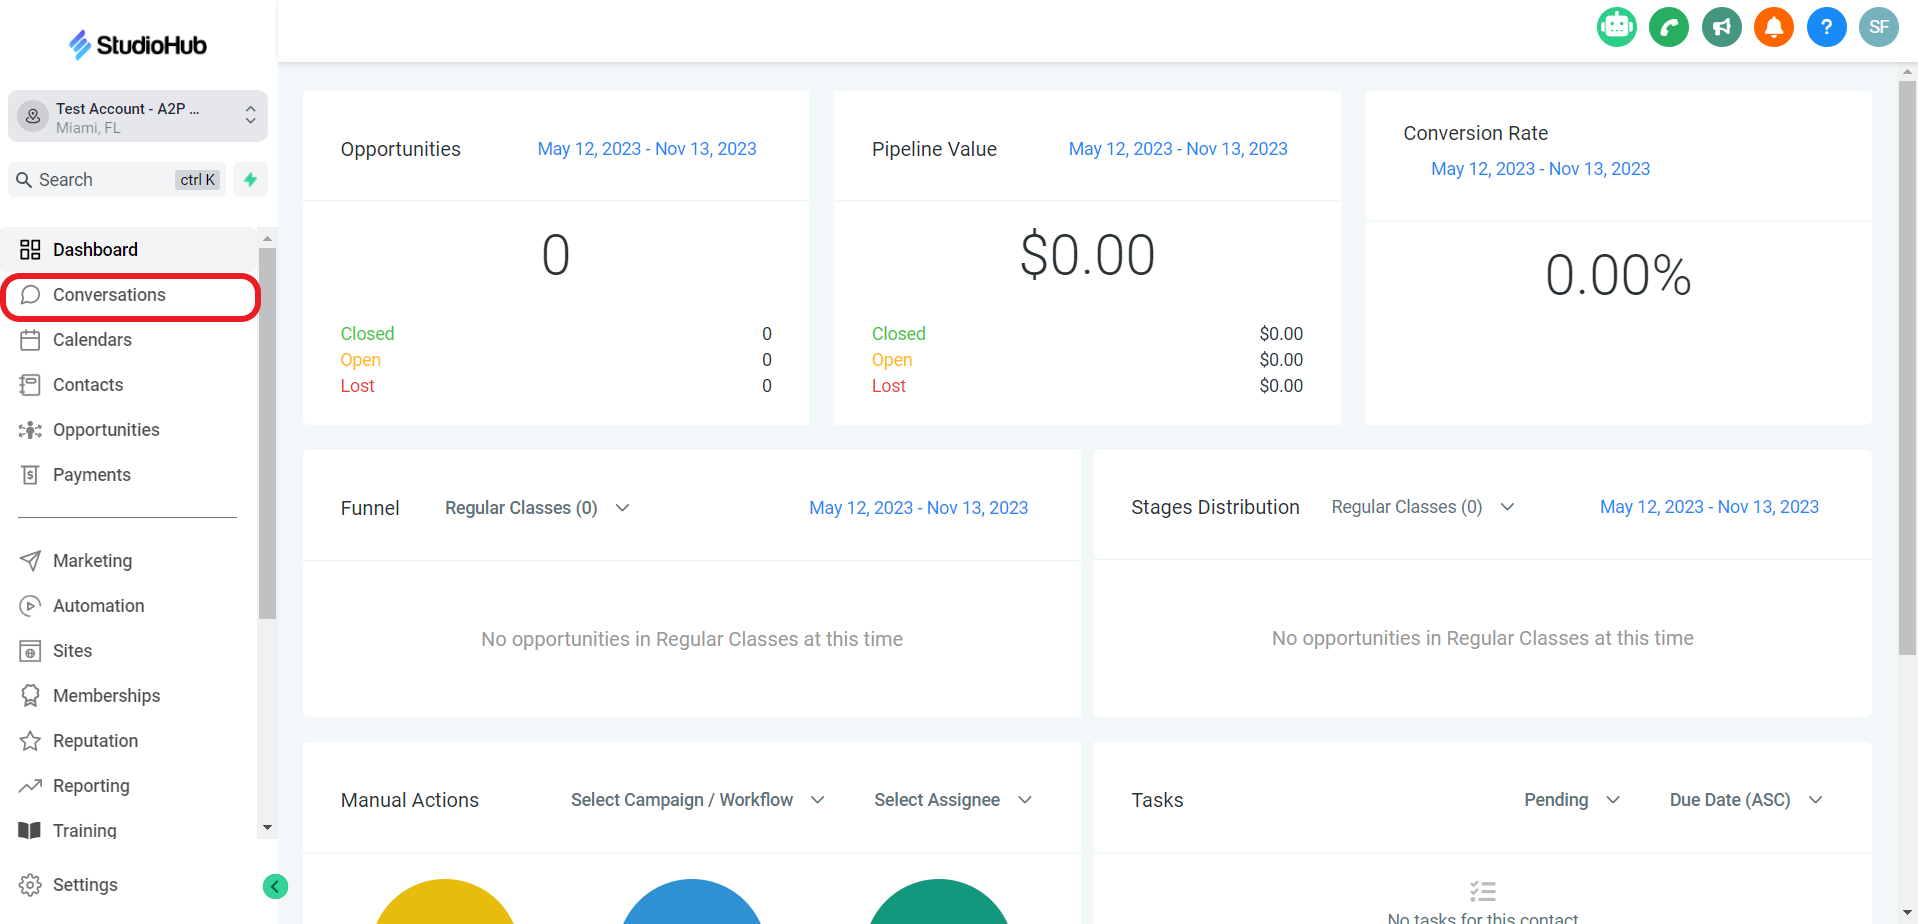Expand Stages Distribution Regular Classes dropdown

[1423, 507]
